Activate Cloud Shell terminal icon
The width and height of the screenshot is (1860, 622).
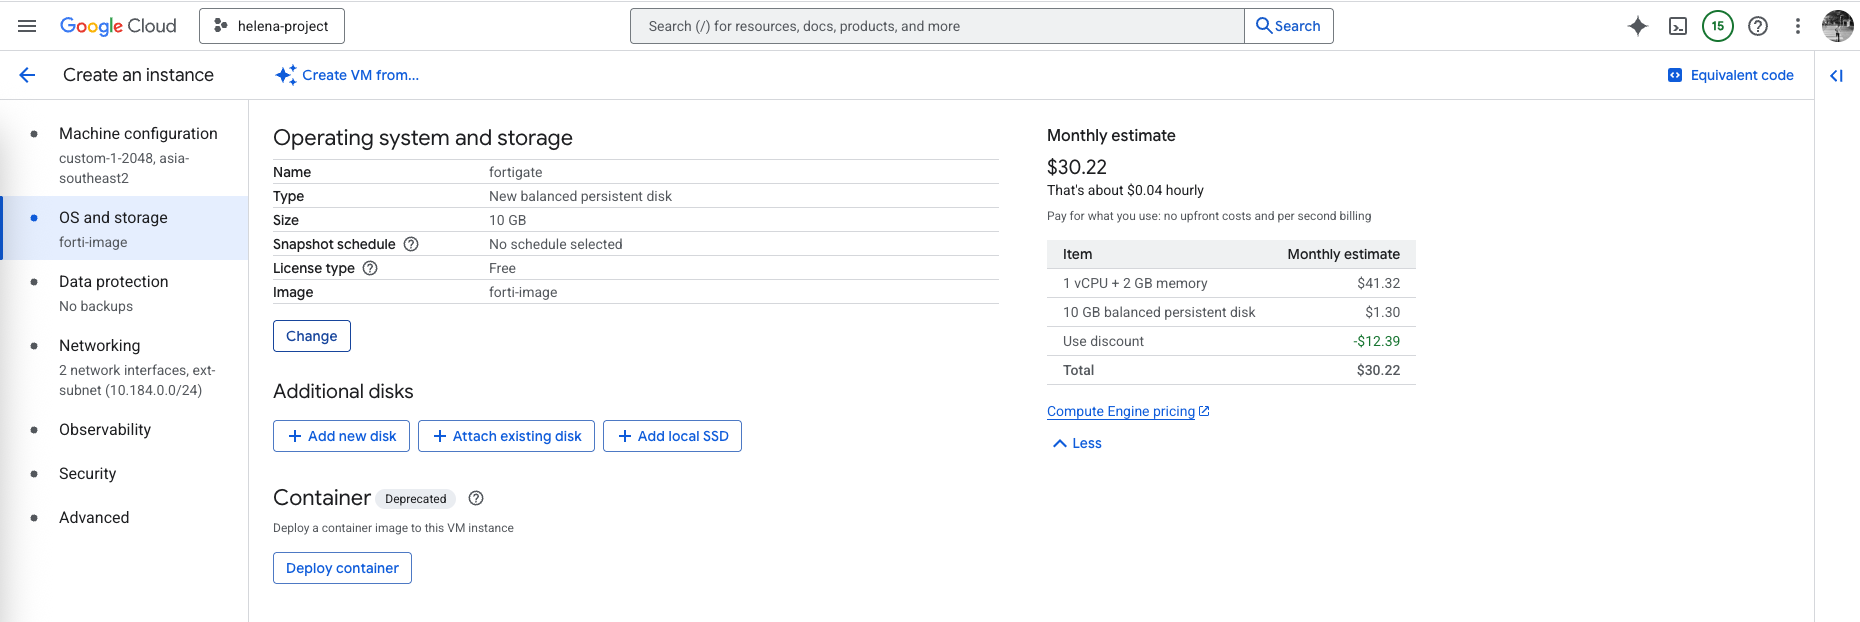[1678, 26]
